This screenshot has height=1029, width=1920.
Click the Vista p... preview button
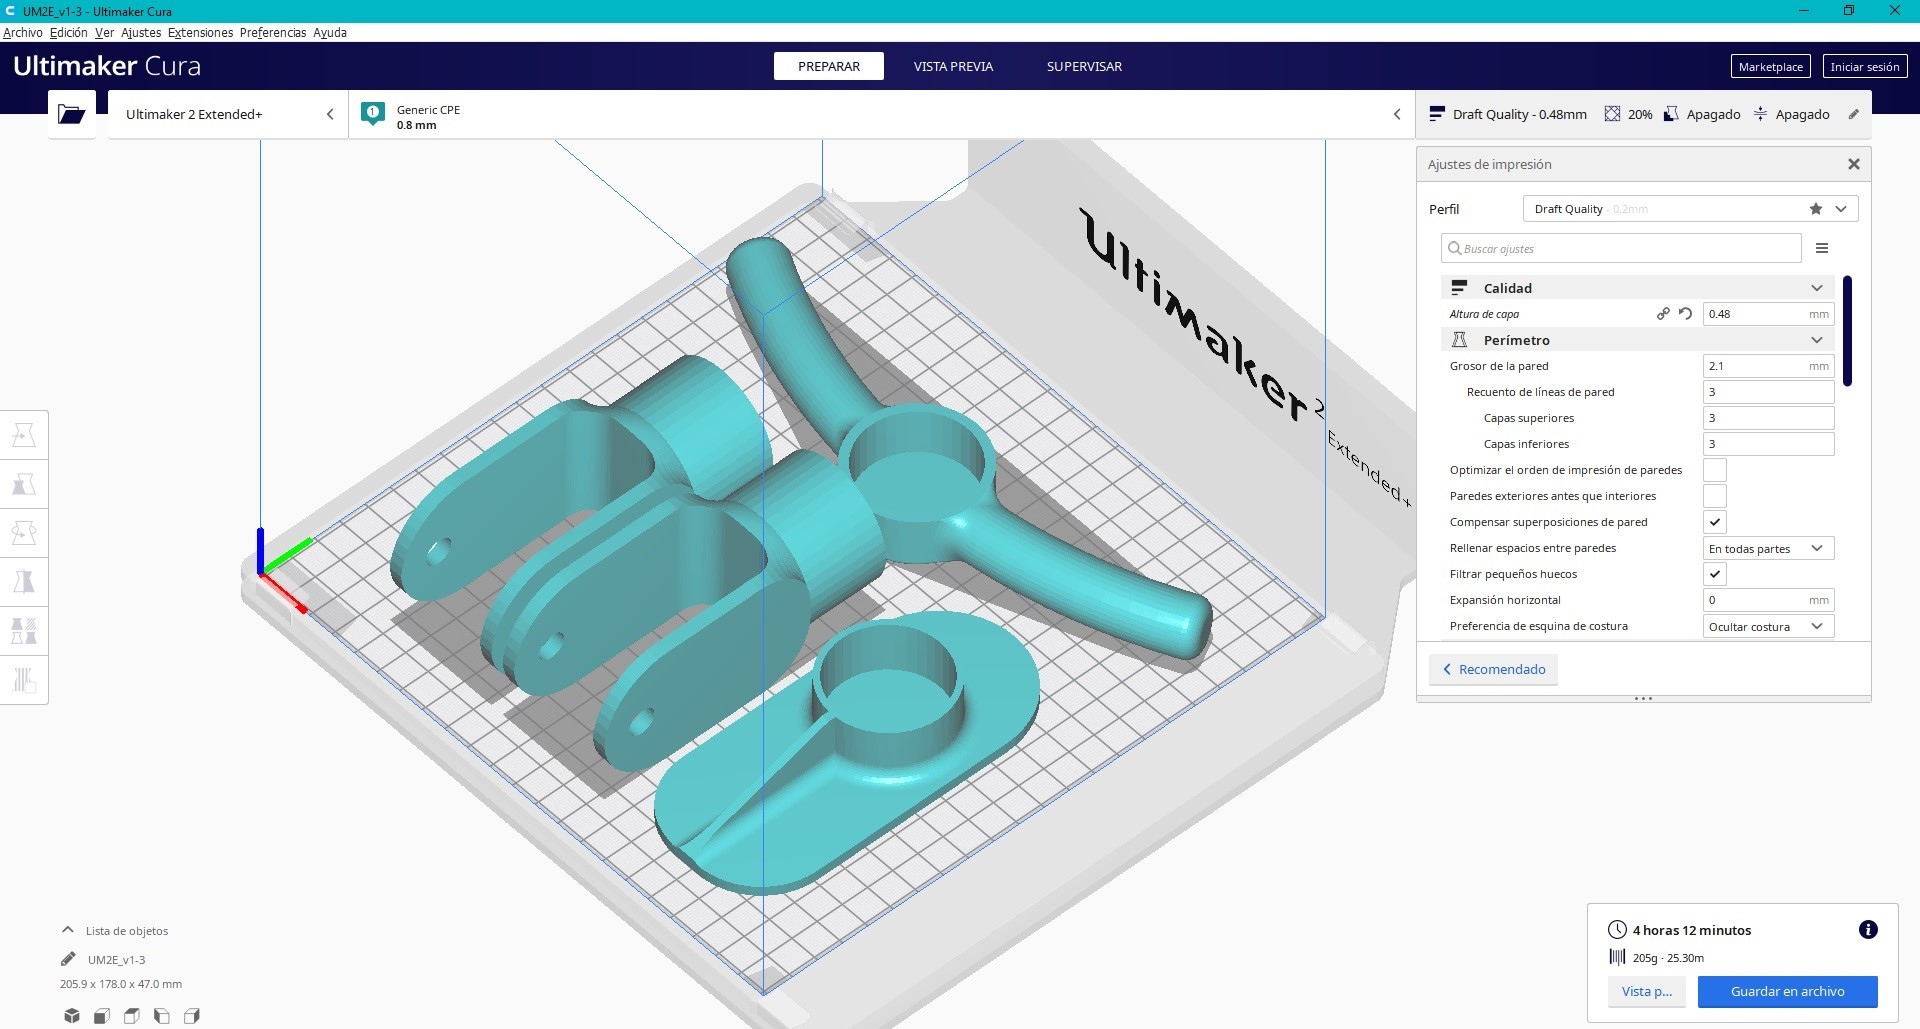(1646, 991)
